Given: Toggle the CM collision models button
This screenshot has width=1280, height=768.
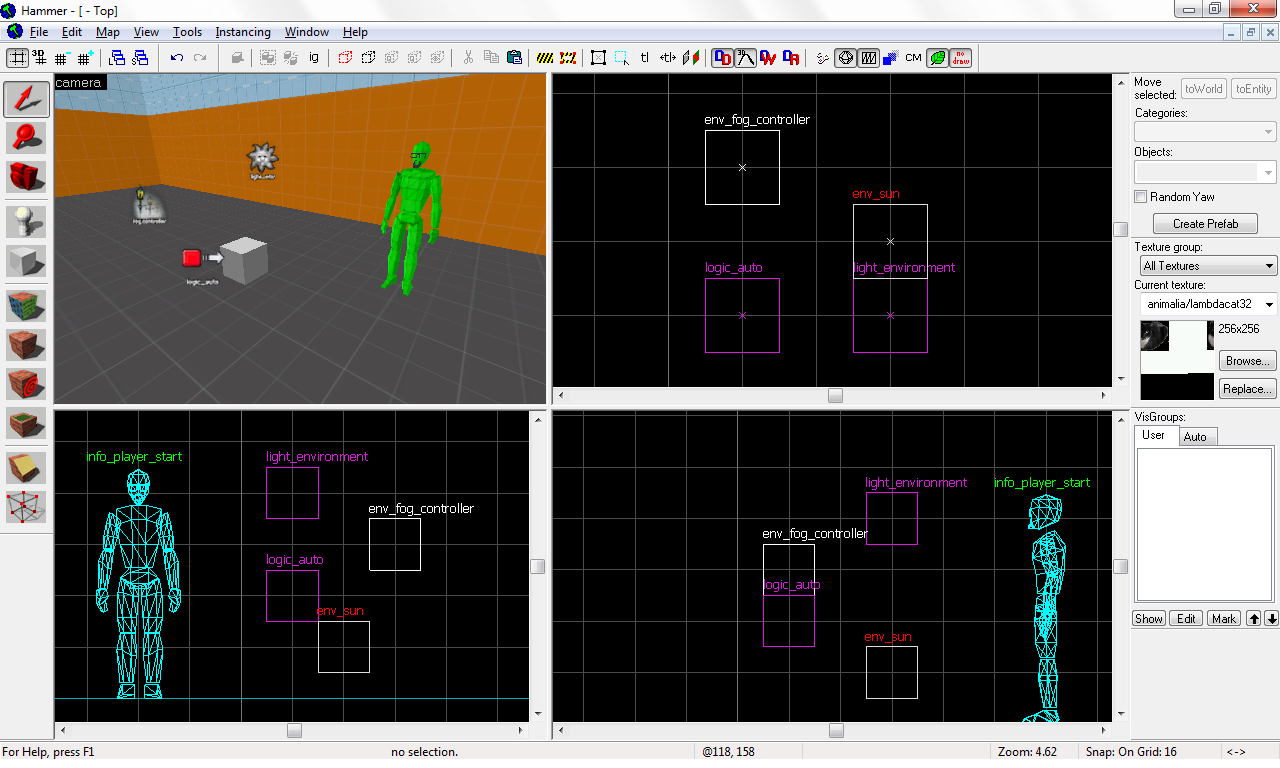Looking at the screenshot, I should 913,58.
